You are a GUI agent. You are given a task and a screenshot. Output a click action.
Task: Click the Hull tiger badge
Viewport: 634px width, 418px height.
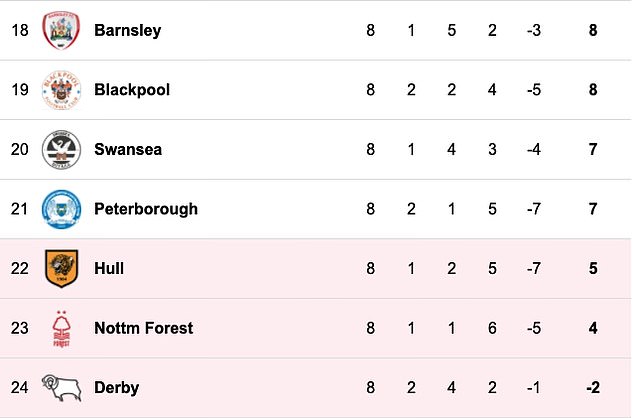61,268
